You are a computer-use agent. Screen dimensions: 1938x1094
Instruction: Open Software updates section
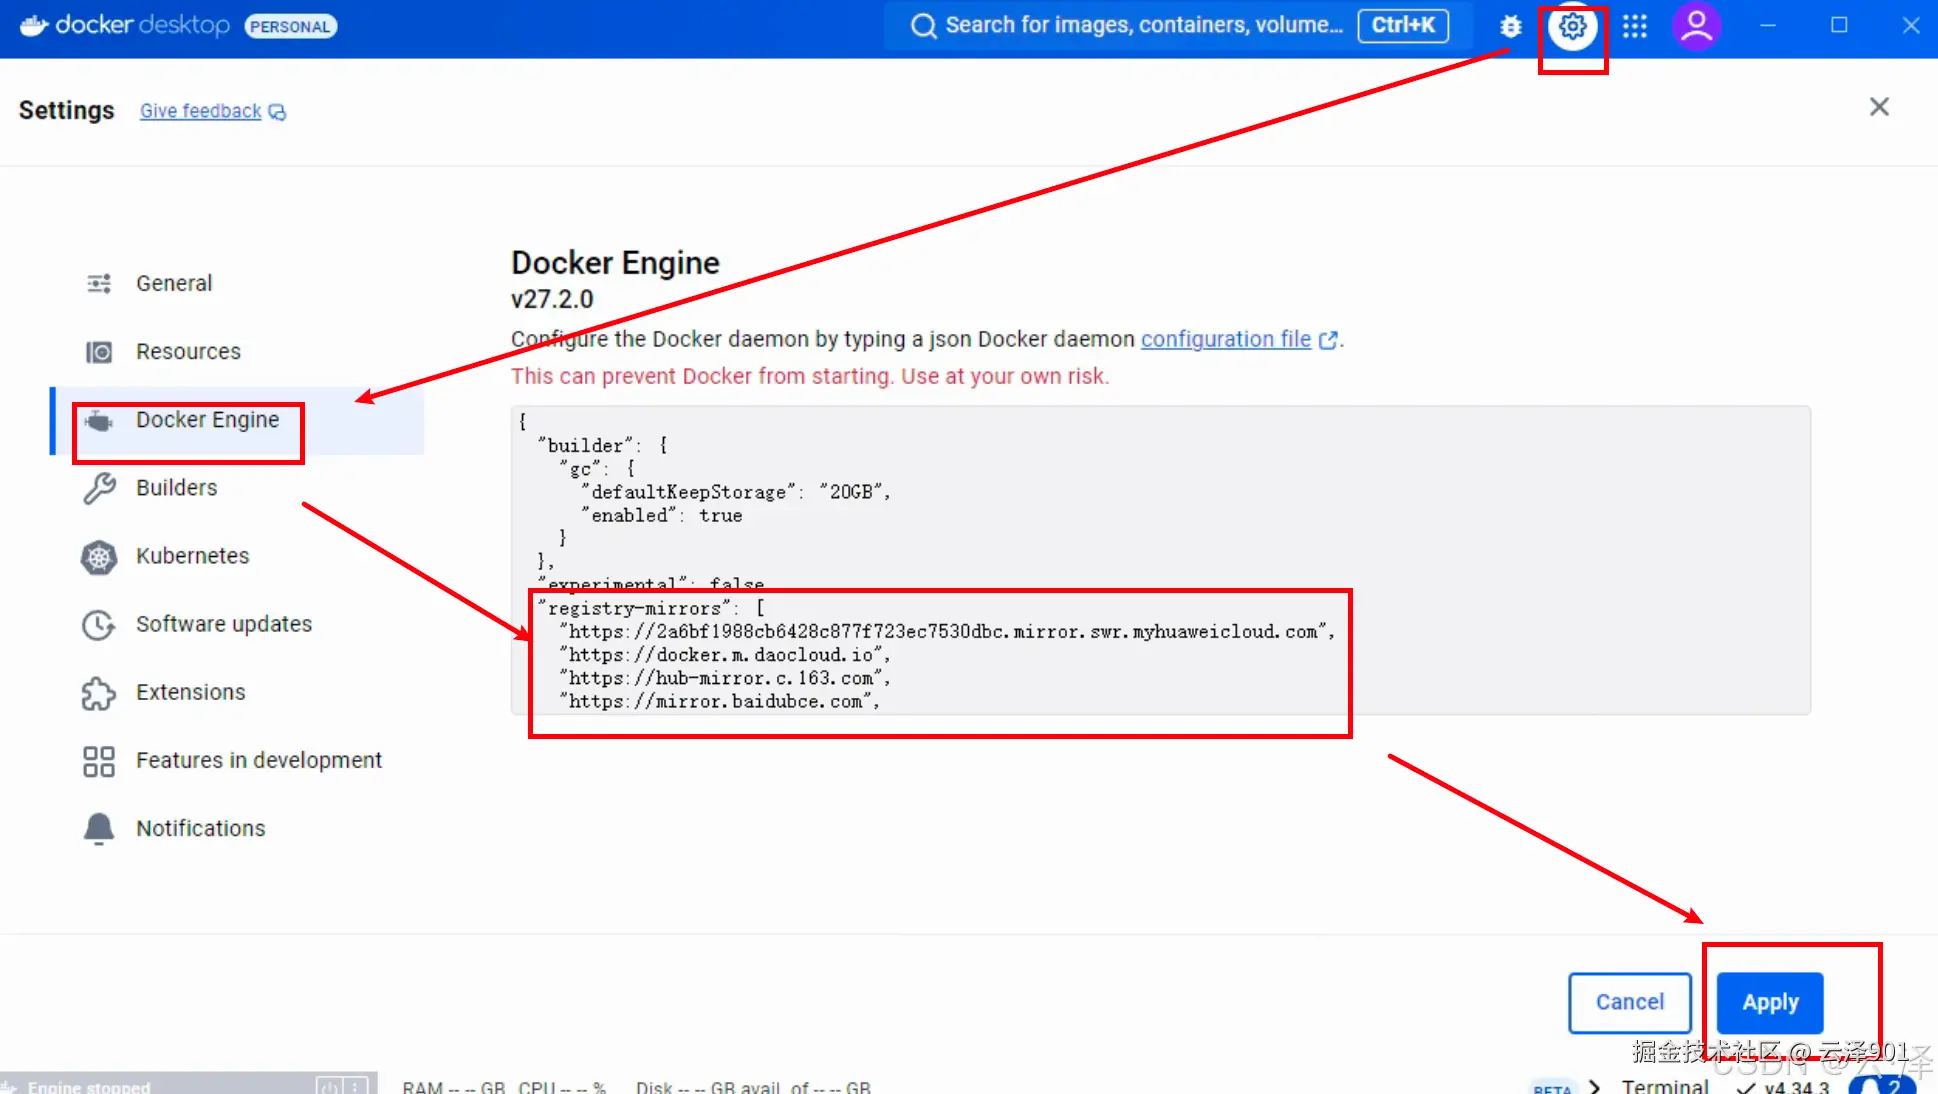tap(223, 624)
